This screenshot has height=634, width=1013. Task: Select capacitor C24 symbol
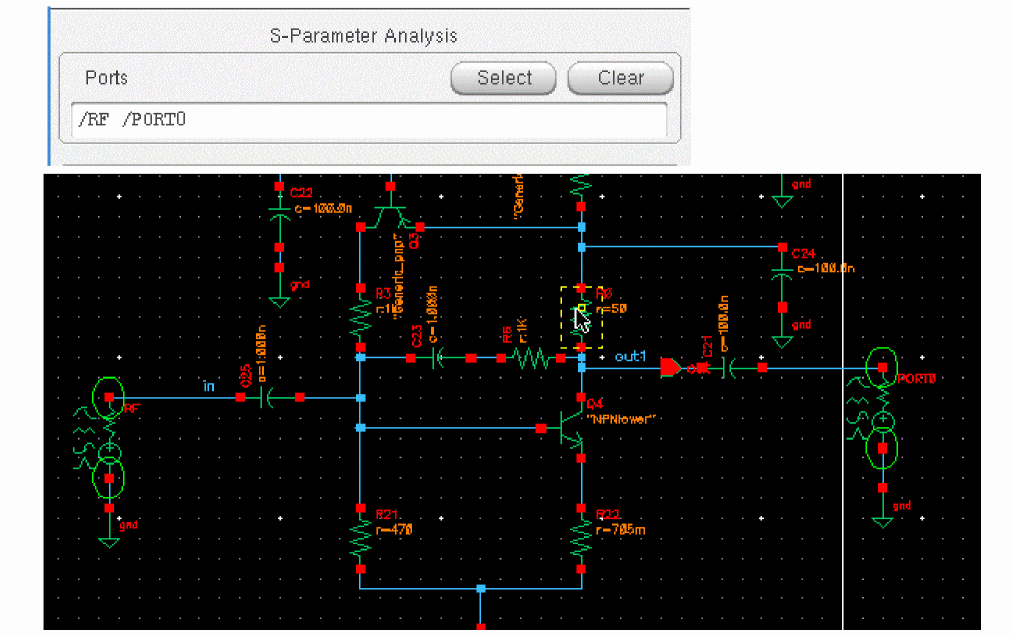tap(782, 277)
